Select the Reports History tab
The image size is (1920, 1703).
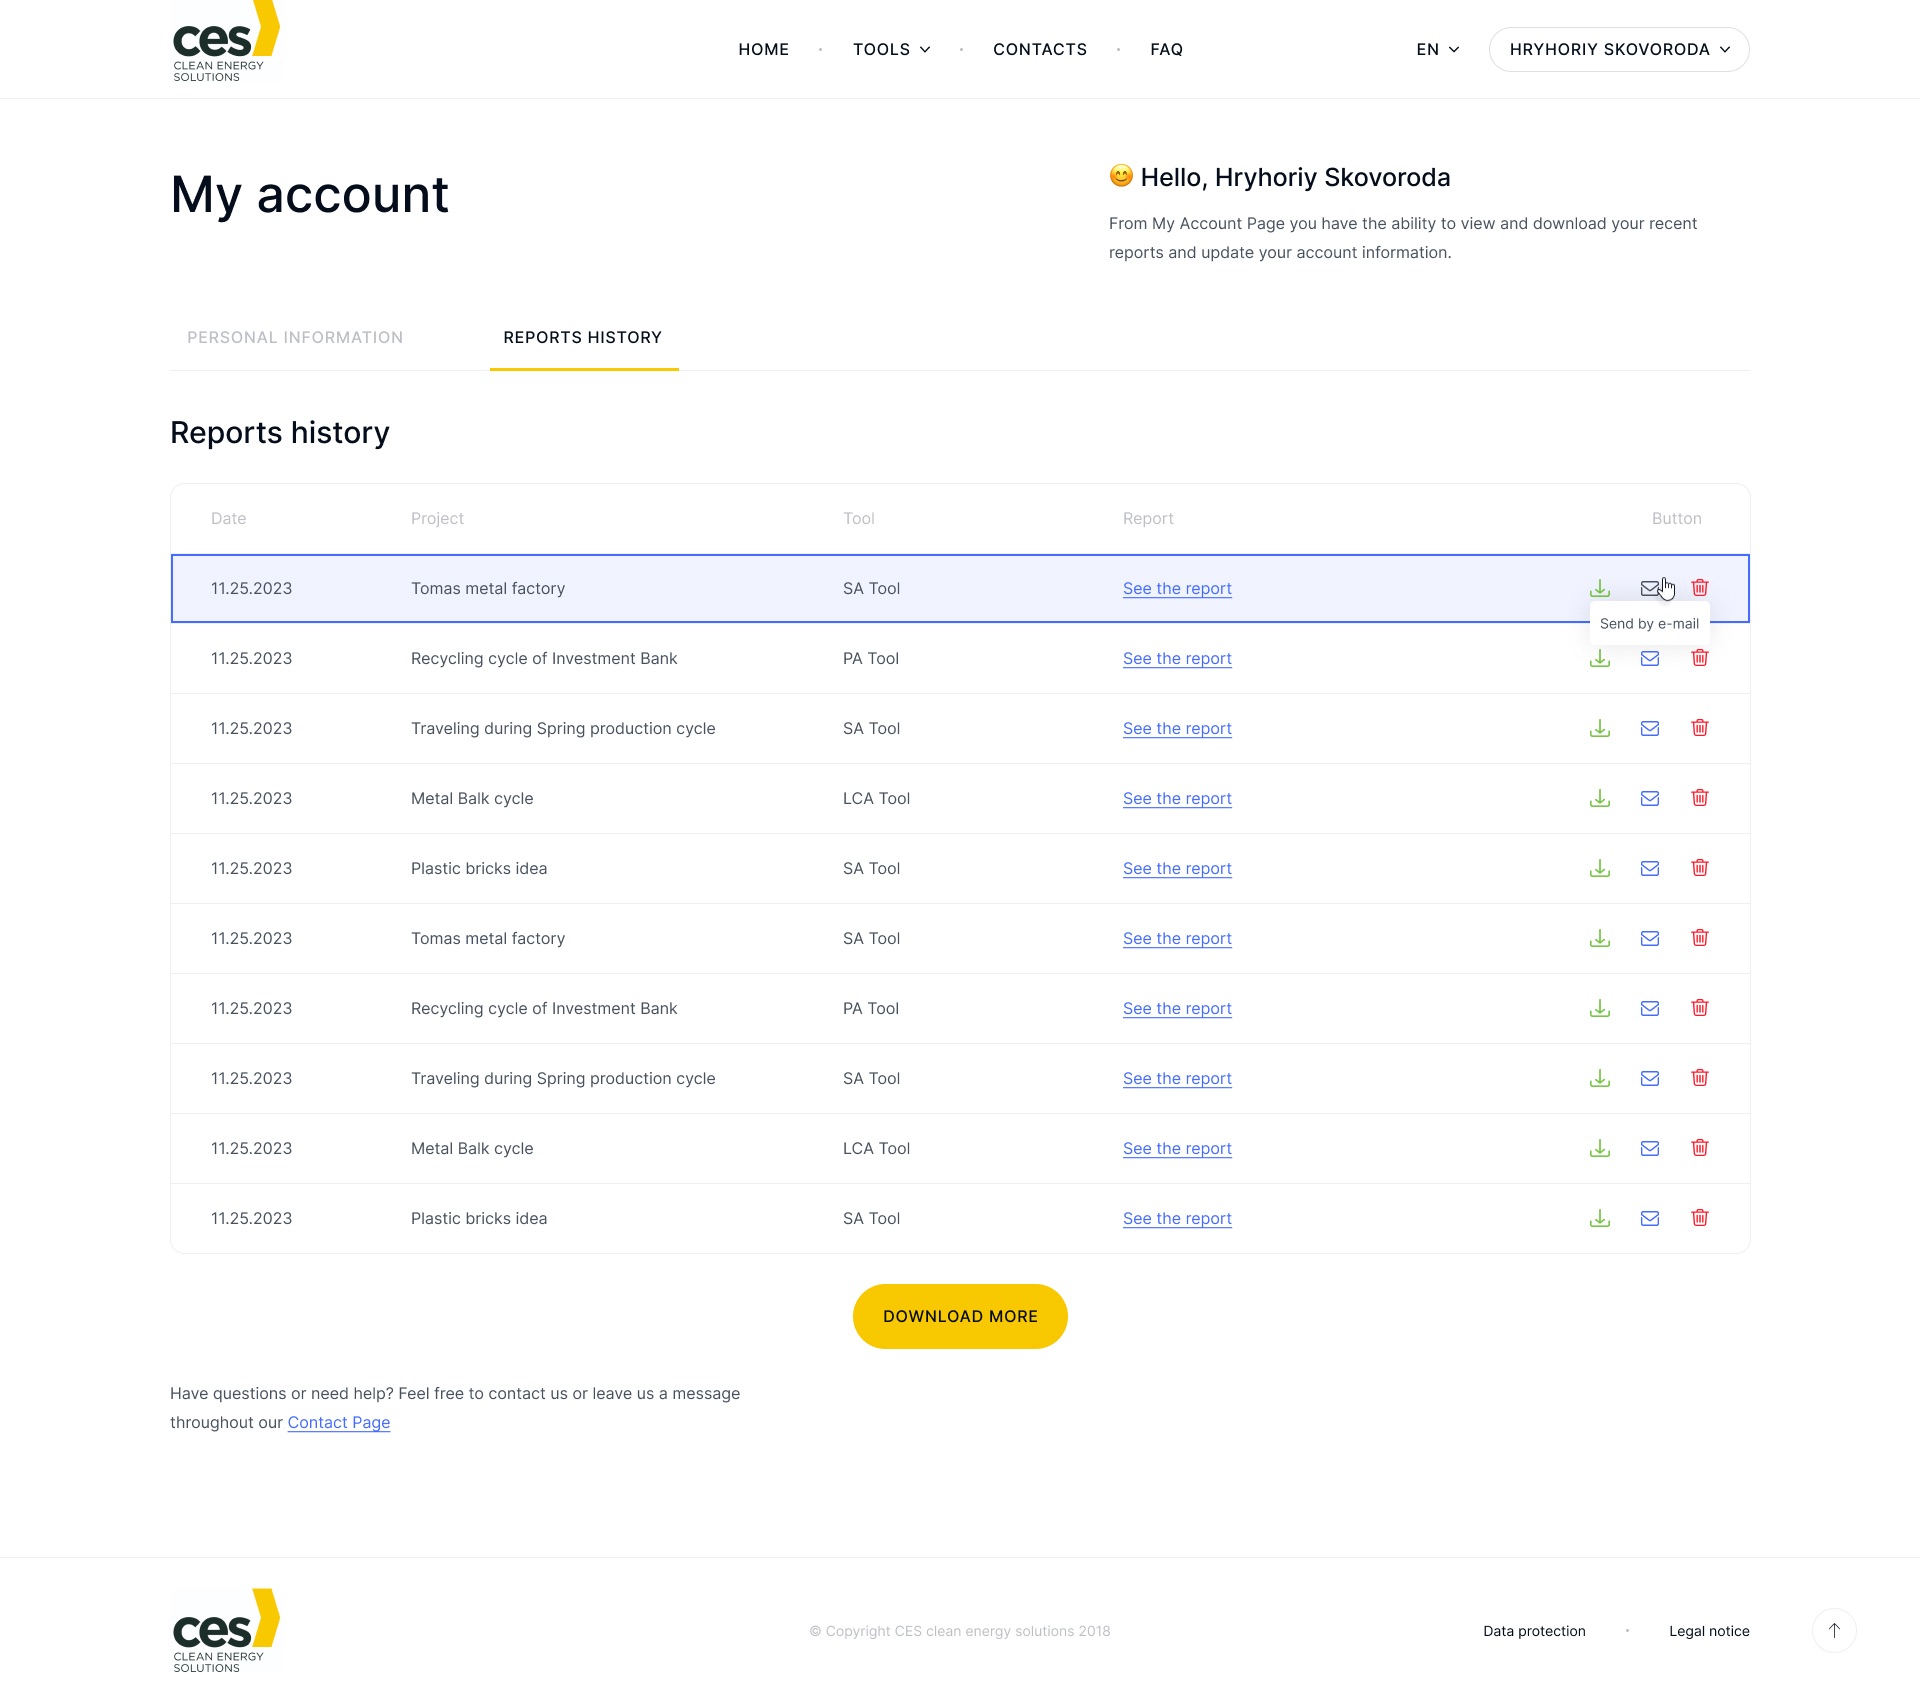tap(582, 337)
